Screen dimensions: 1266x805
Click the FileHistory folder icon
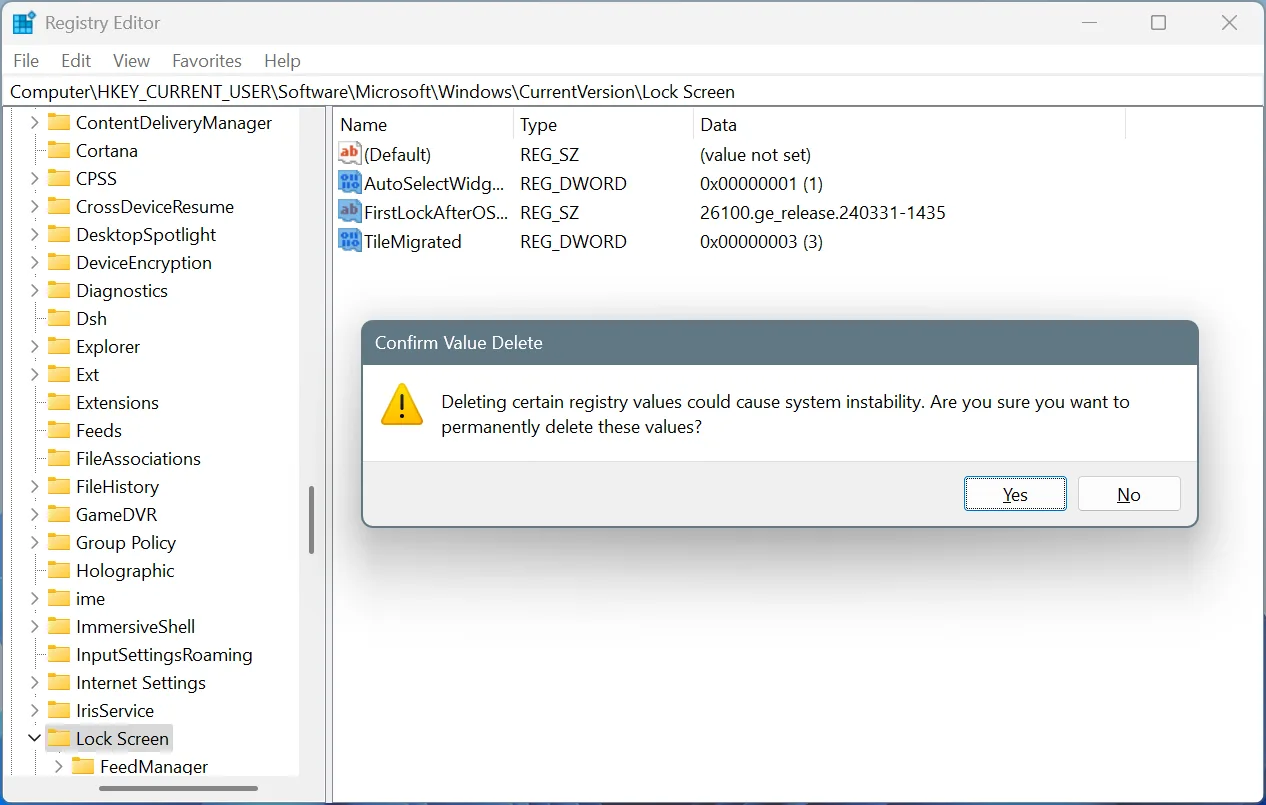(59, 486)
